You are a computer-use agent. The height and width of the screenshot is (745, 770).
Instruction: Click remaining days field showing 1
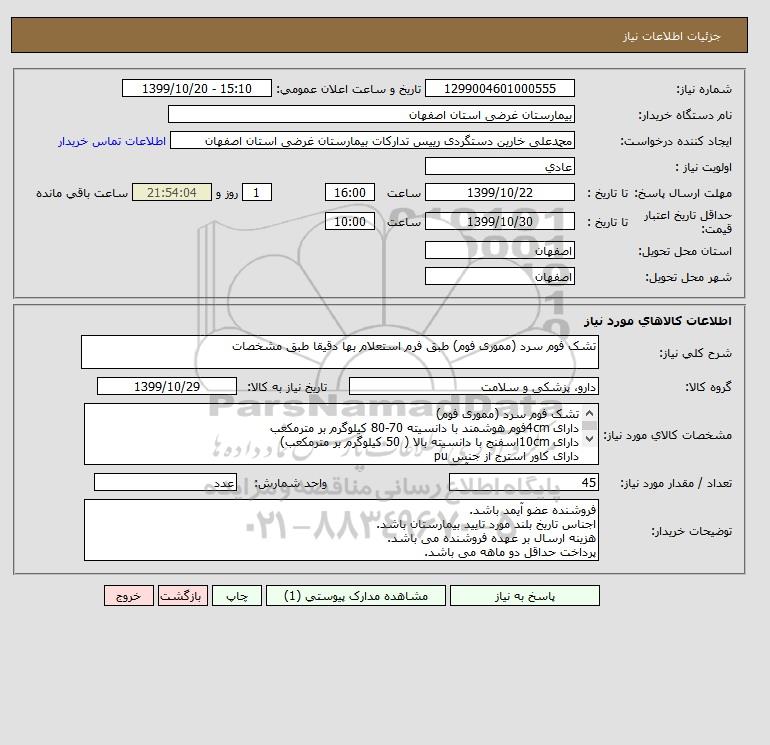(x=256, y=193)
